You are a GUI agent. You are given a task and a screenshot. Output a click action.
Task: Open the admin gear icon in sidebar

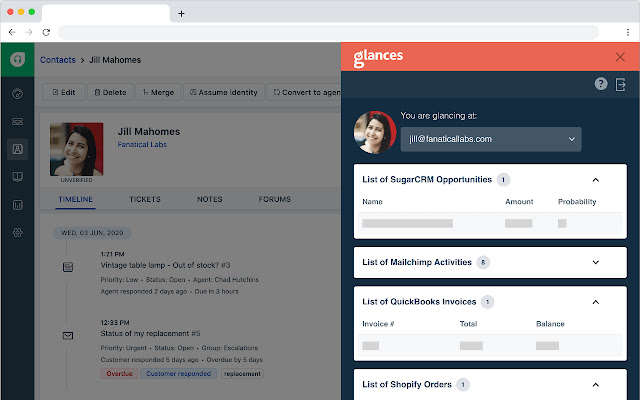click(18, 232)
